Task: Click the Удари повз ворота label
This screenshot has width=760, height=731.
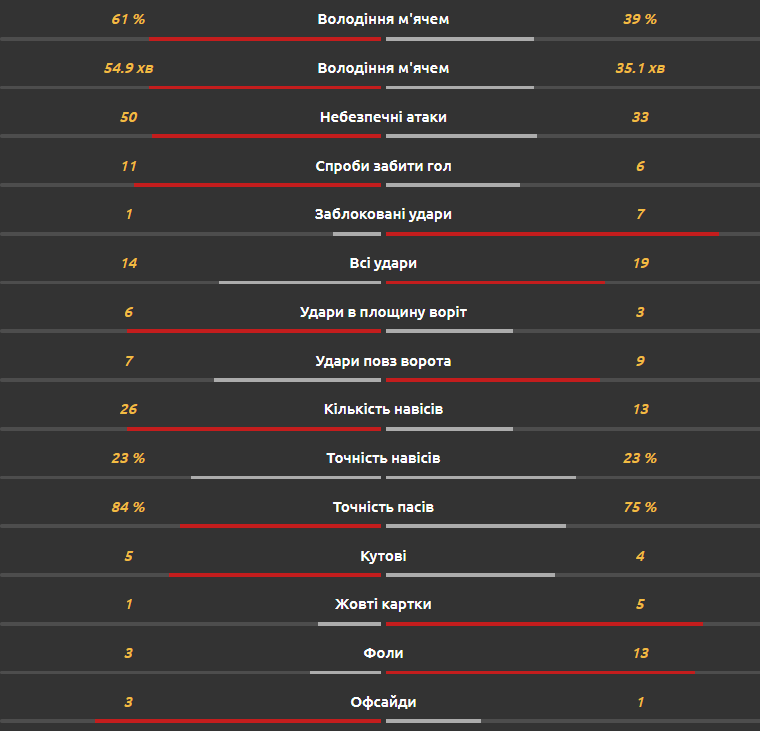Action: click(383, 361)
